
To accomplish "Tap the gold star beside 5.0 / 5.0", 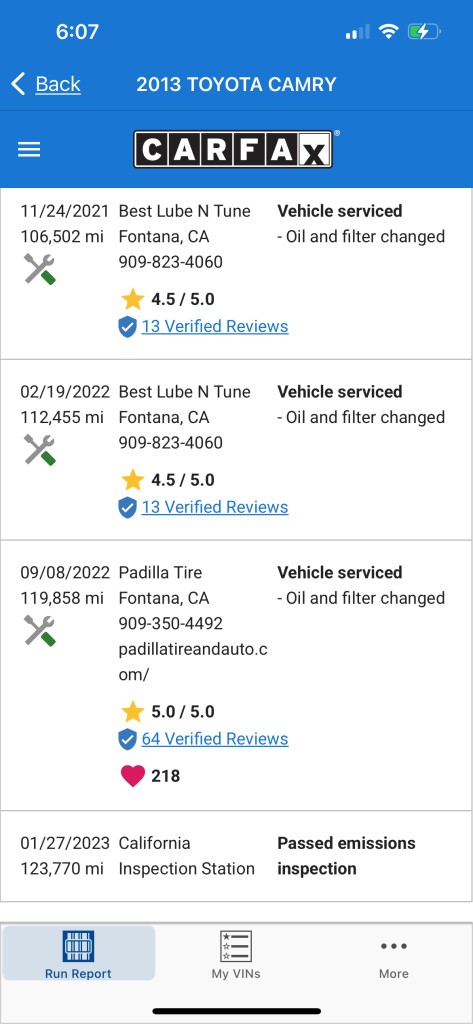I will (x=133, y=711).
